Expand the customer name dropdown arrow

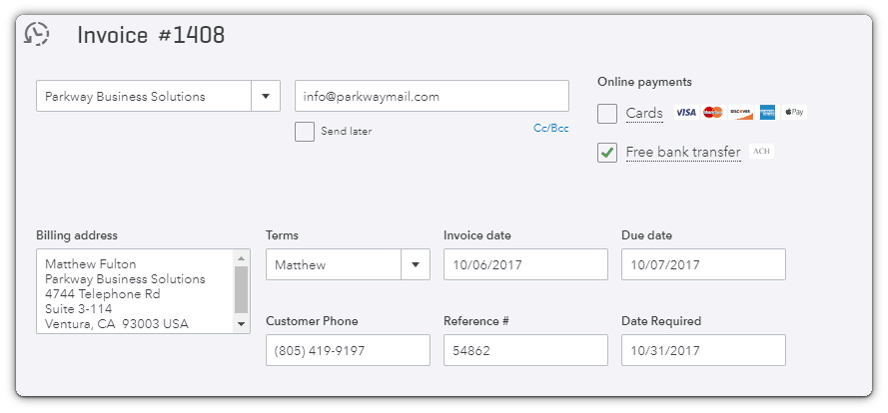click(x=266, y=96)
